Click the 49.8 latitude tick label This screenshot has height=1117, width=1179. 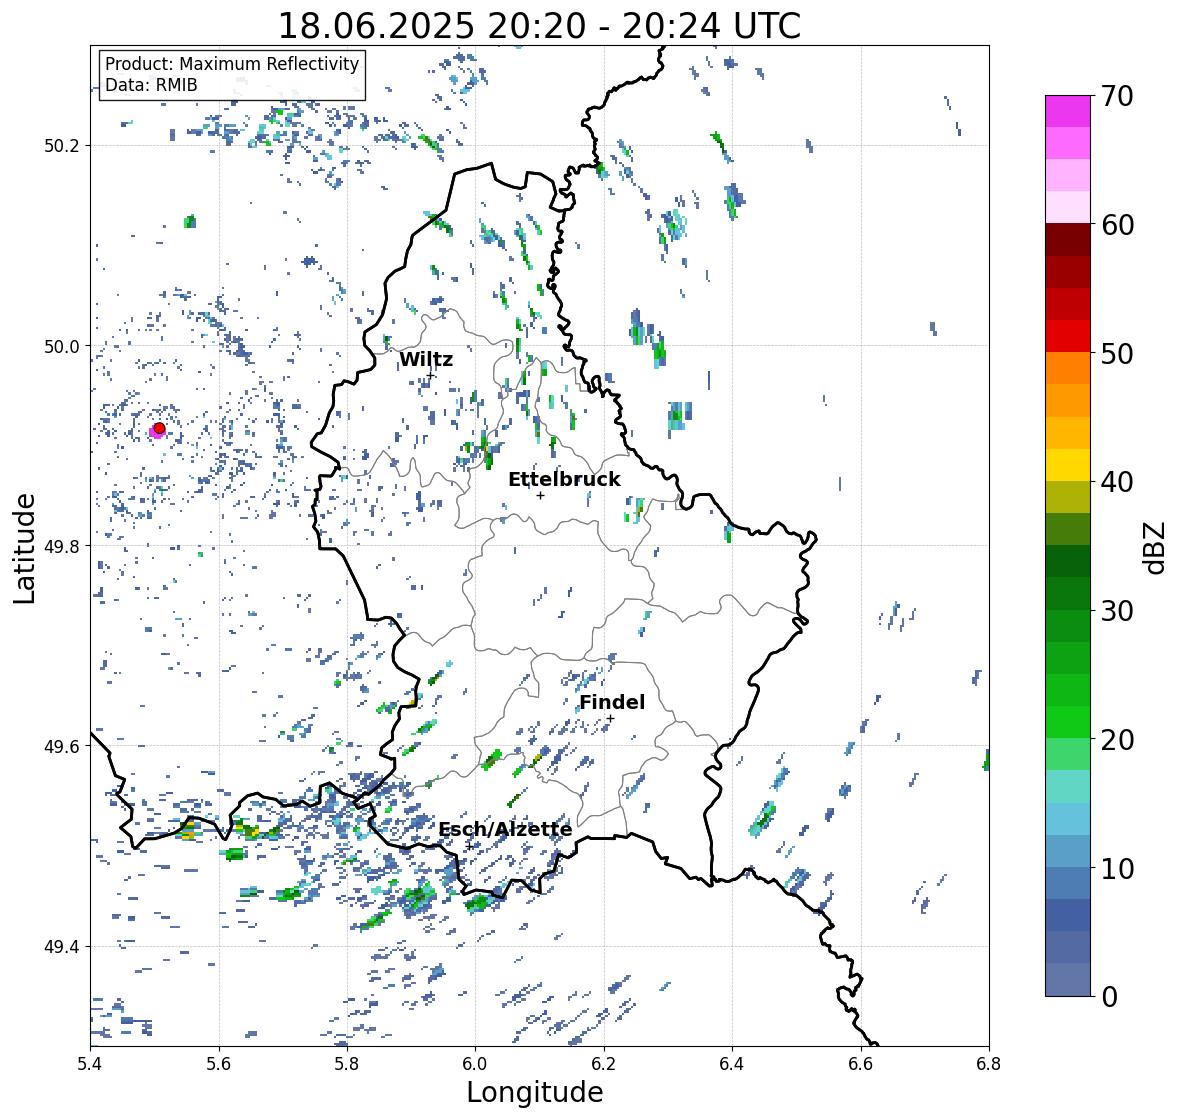click(x=62, y=546)
